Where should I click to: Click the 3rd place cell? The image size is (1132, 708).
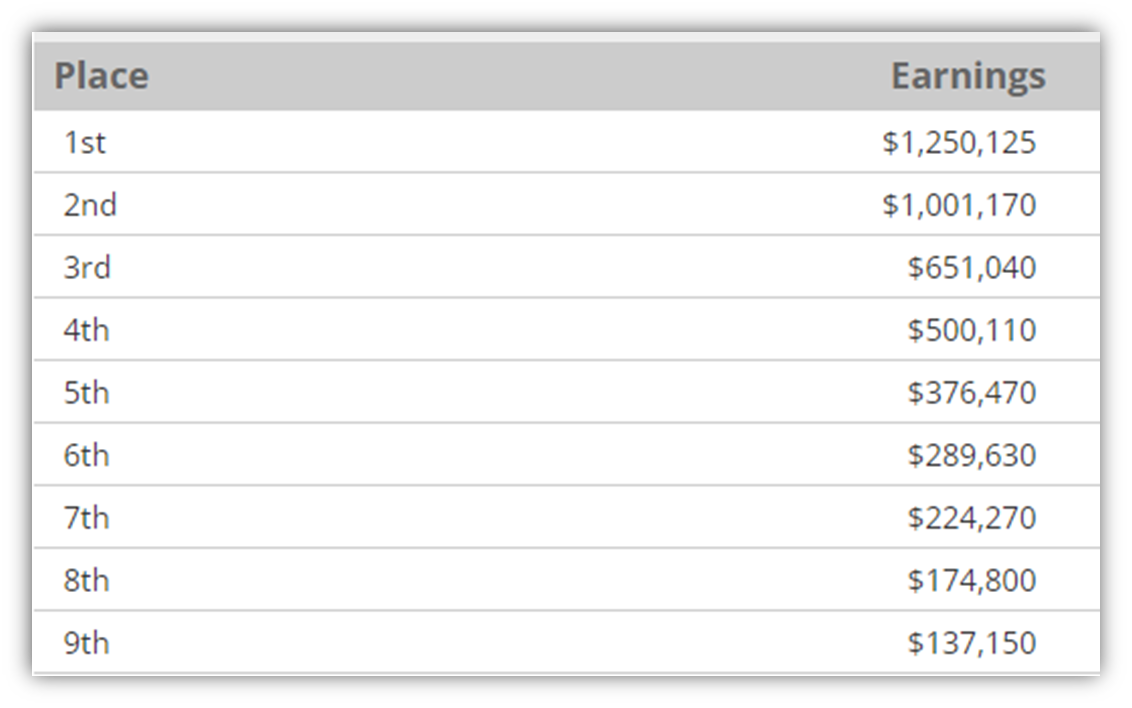tap(87, 268)
